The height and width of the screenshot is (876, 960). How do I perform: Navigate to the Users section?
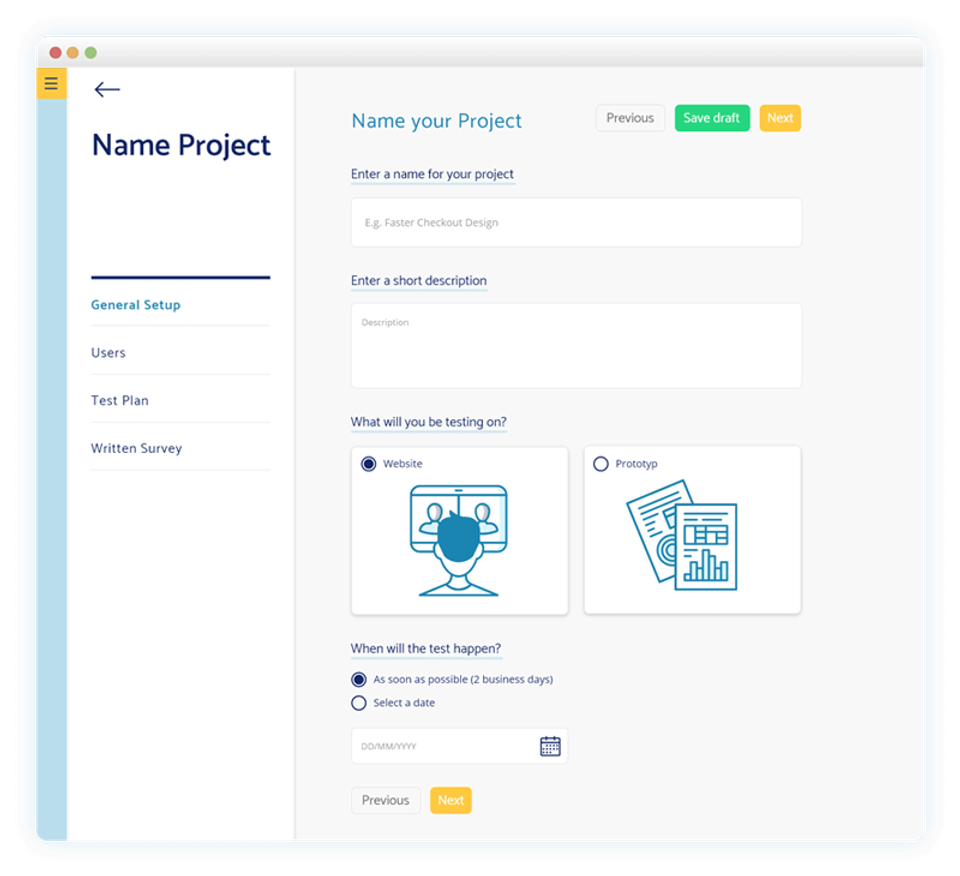108,352
